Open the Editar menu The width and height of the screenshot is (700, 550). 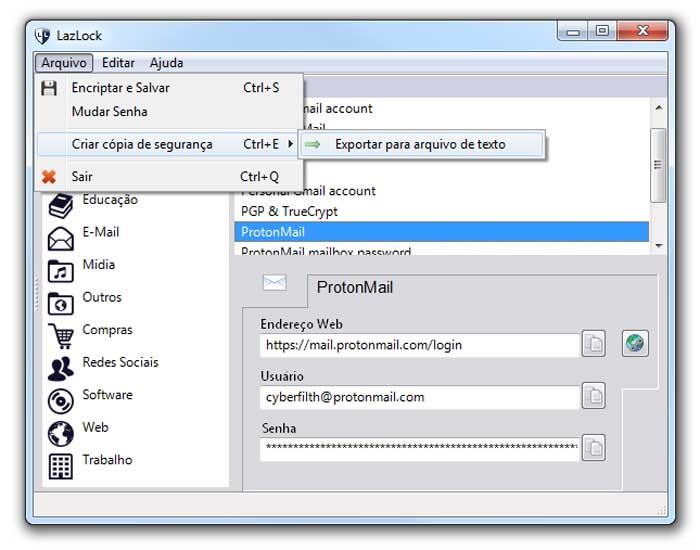[118, 63]
